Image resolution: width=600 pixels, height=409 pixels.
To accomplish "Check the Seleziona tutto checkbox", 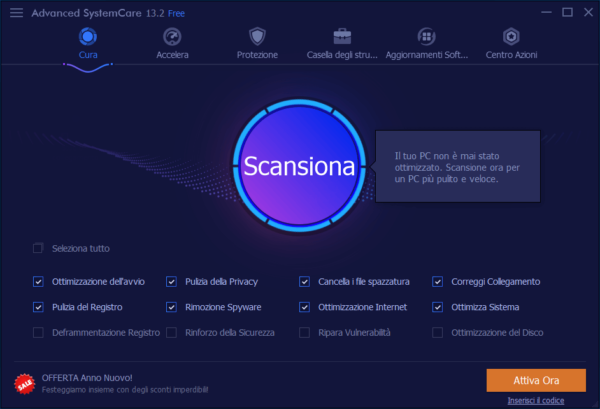I will tap(38, 248).
